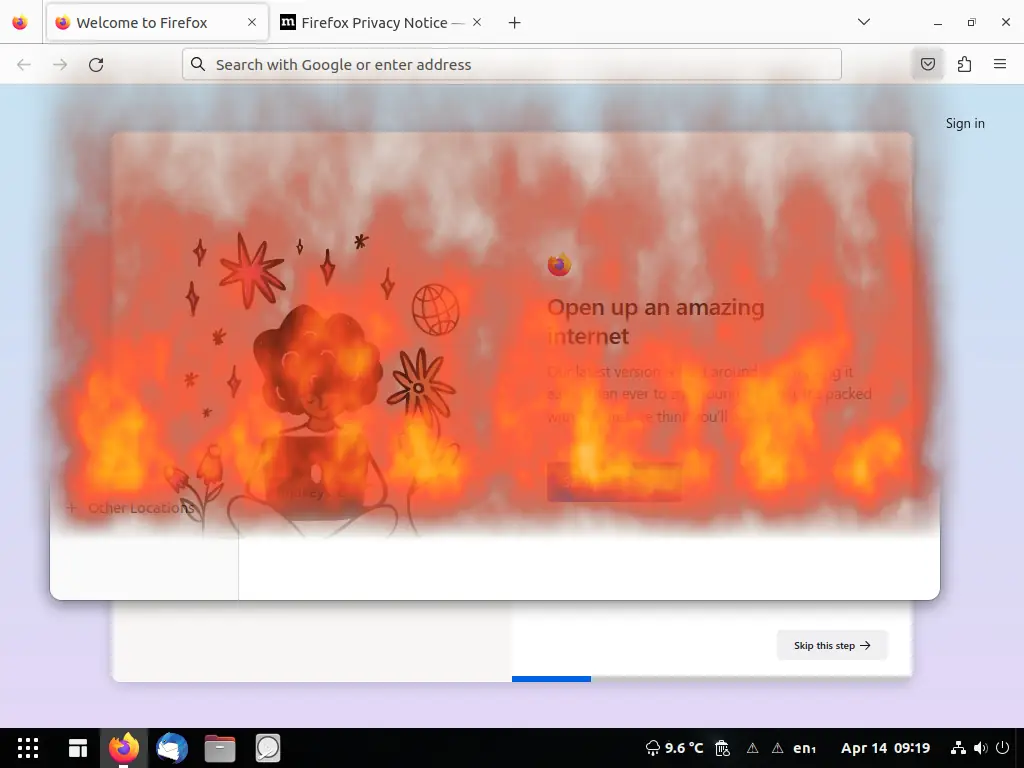This screenshot has height=768, width=1024.
Task: Switch to the Welcome to Firefox tab
Action: [x=157, y=22]
